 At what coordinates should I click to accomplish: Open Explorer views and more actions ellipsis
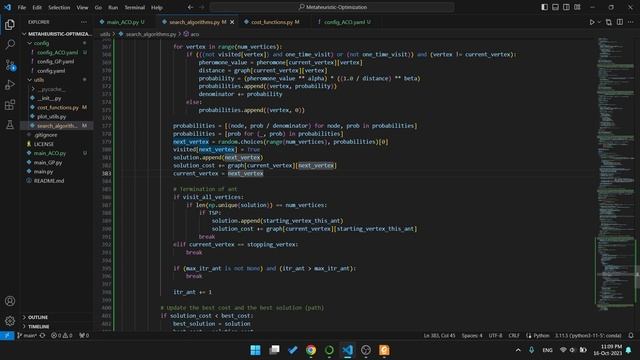pos(84,22)
